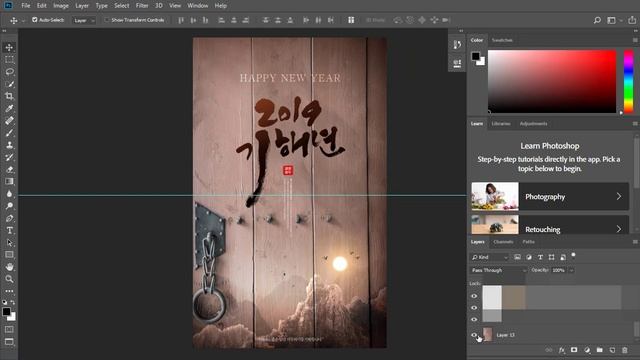Select the Move tool in the toolbox
The image size is (640, 360).
(9, 47)
